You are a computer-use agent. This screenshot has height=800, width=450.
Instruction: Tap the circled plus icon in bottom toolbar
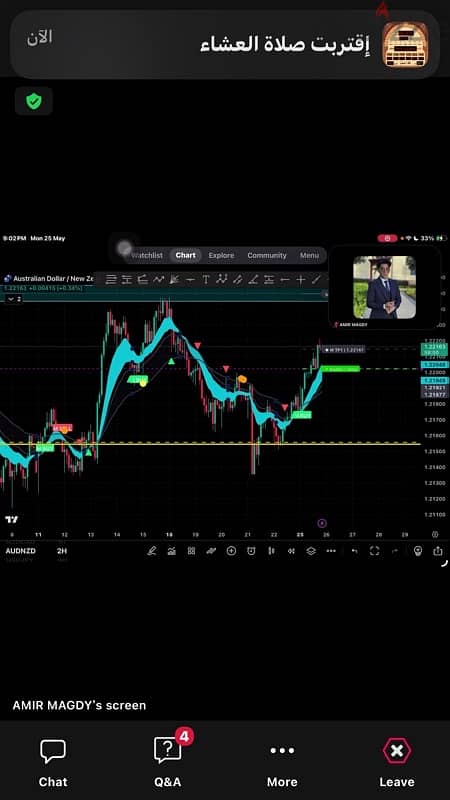point(231,551)
